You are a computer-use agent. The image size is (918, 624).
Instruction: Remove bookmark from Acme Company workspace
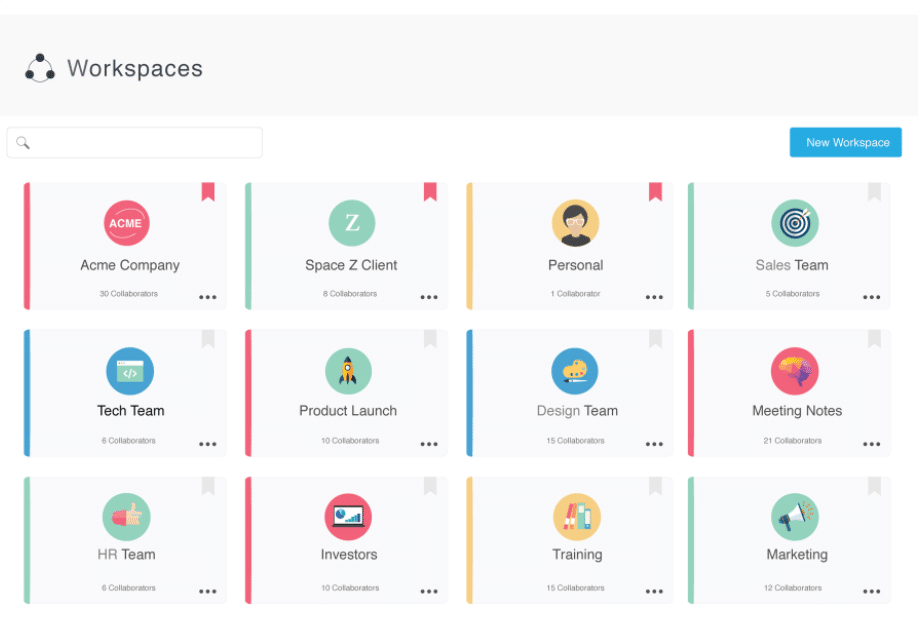coord(208,191)
